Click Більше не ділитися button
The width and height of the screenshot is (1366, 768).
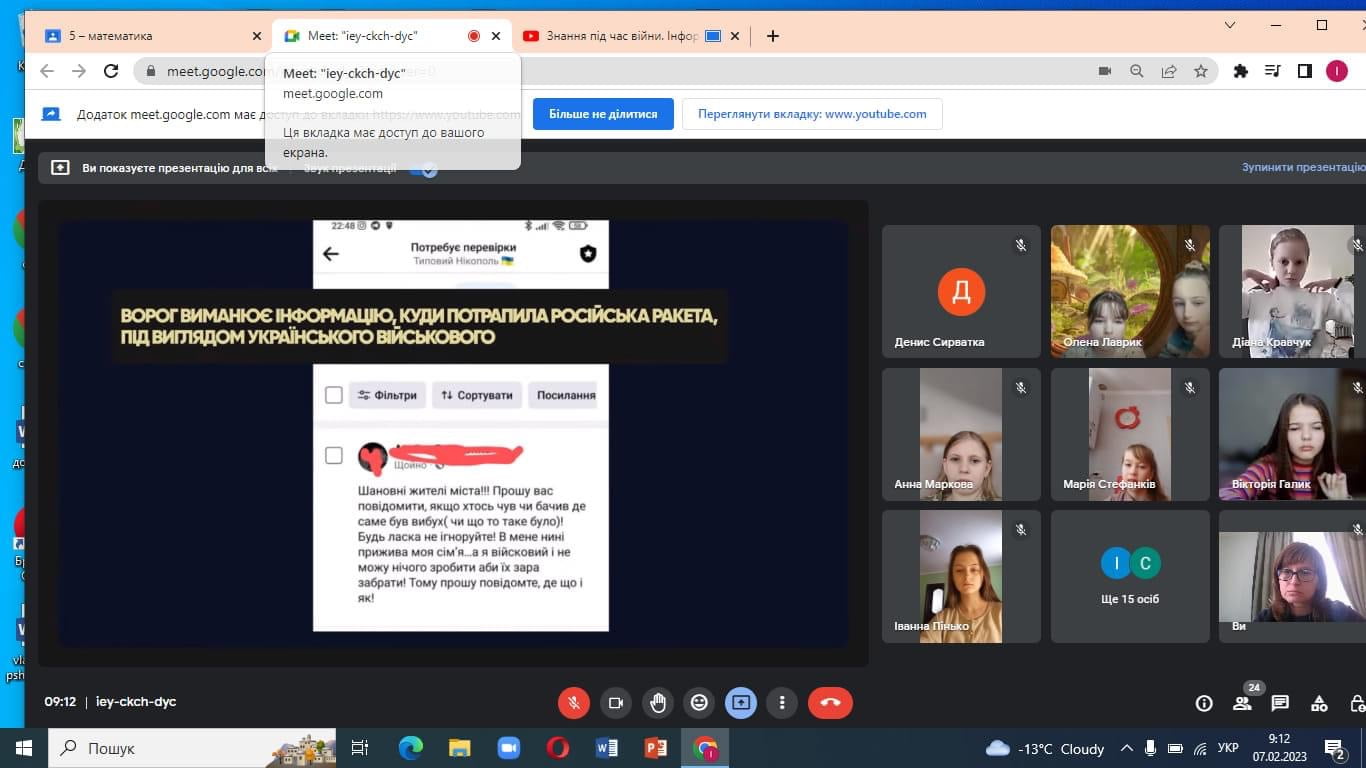click(x=603, y=114)
